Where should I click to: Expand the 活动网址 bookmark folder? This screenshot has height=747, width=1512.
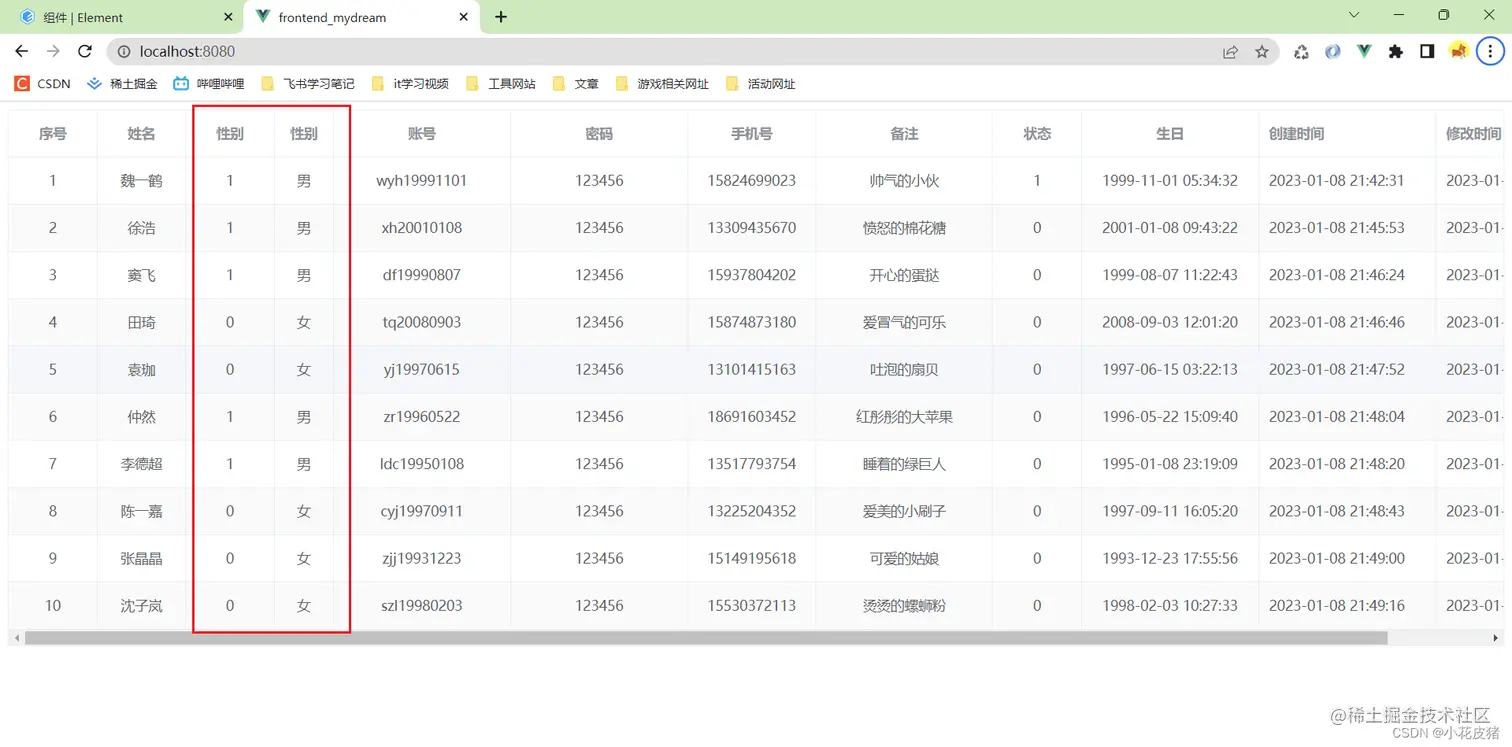pos(760,84)
